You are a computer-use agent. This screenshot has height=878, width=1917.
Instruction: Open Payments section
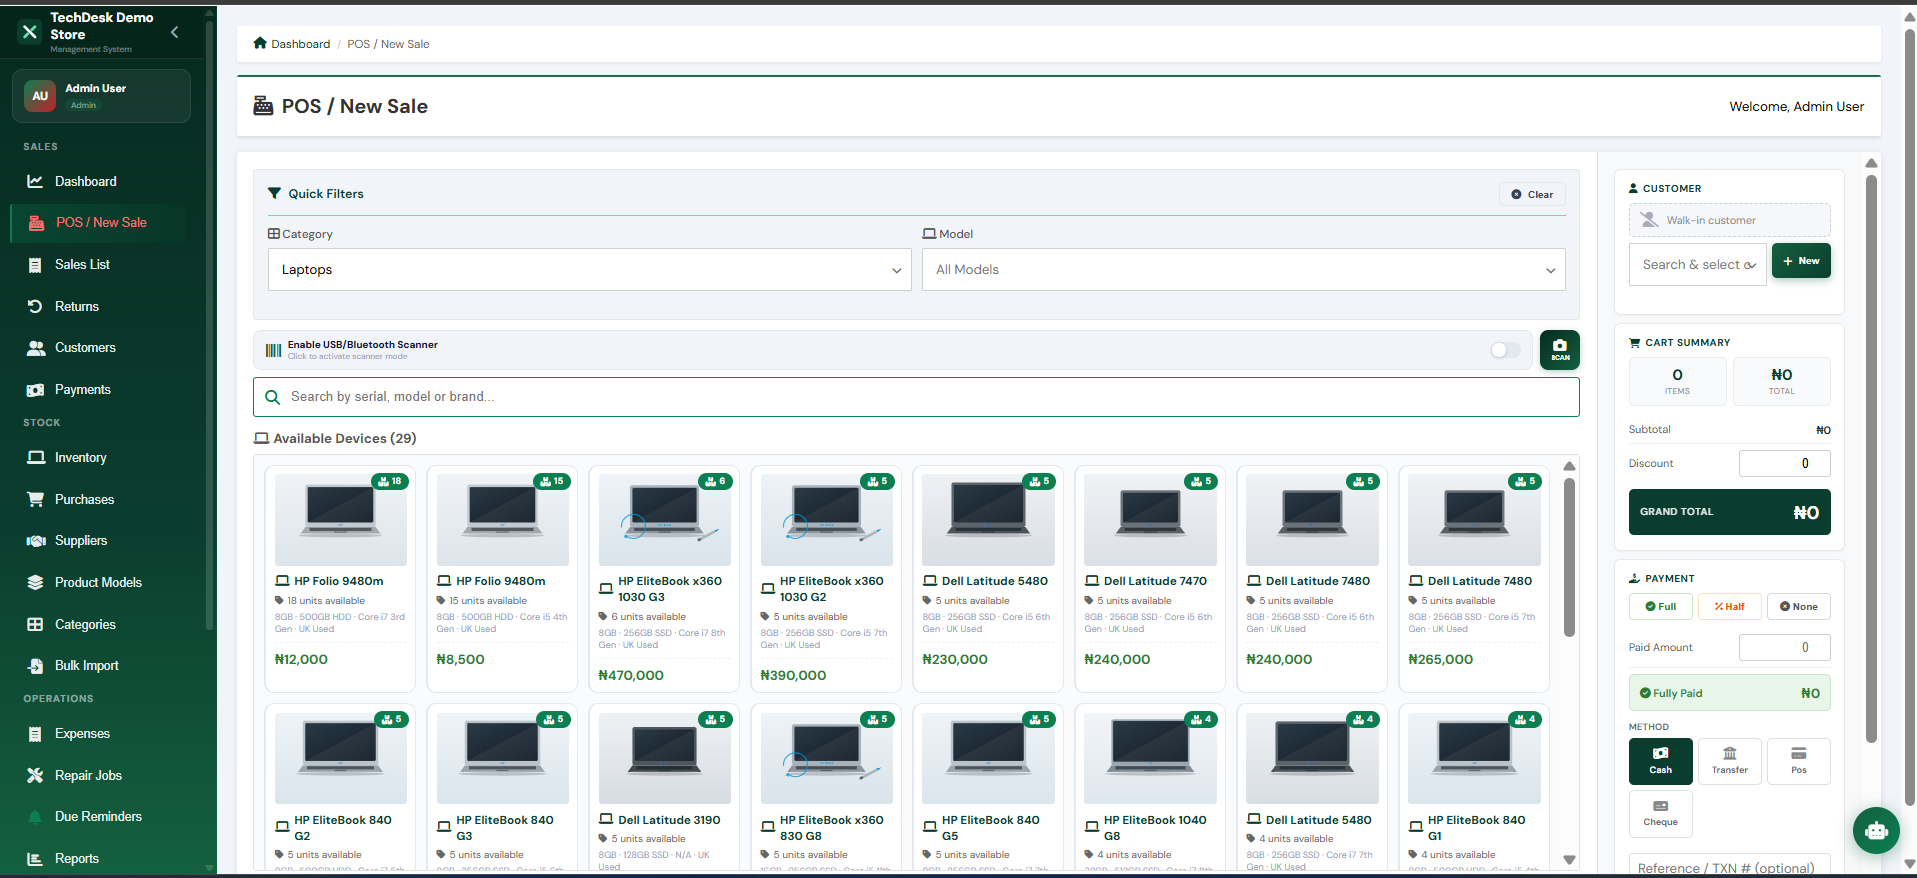click(x=98, y=389)
